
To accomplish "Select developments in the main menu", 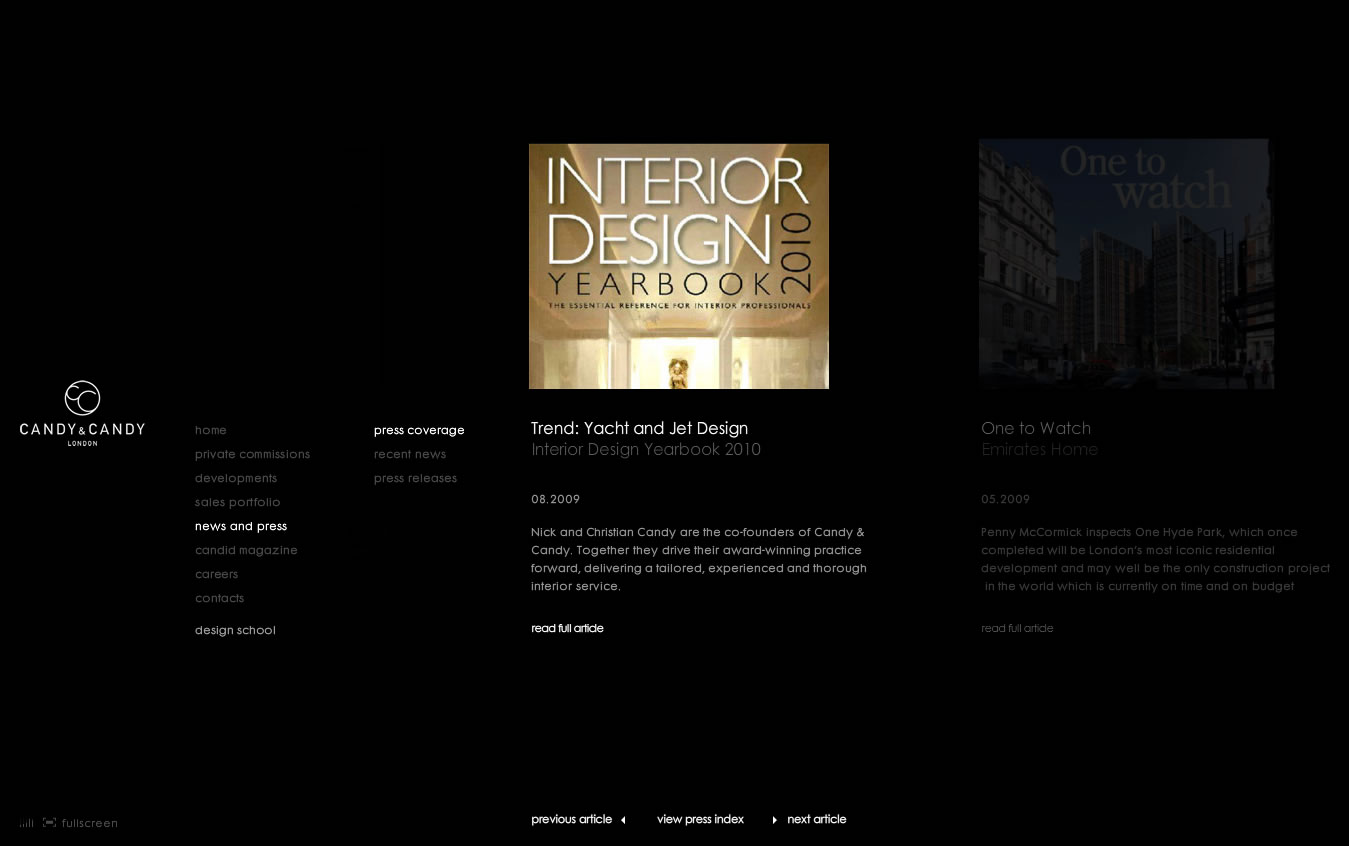I will click(236, 478).
